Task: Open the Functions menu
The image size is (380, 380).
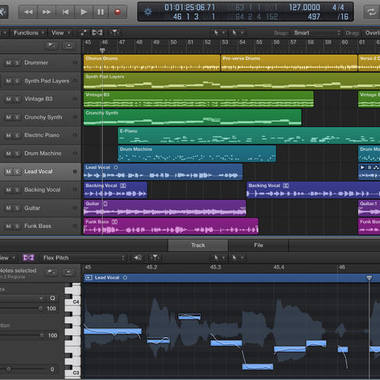Action: pyautogui.click(x=29, y=33)
